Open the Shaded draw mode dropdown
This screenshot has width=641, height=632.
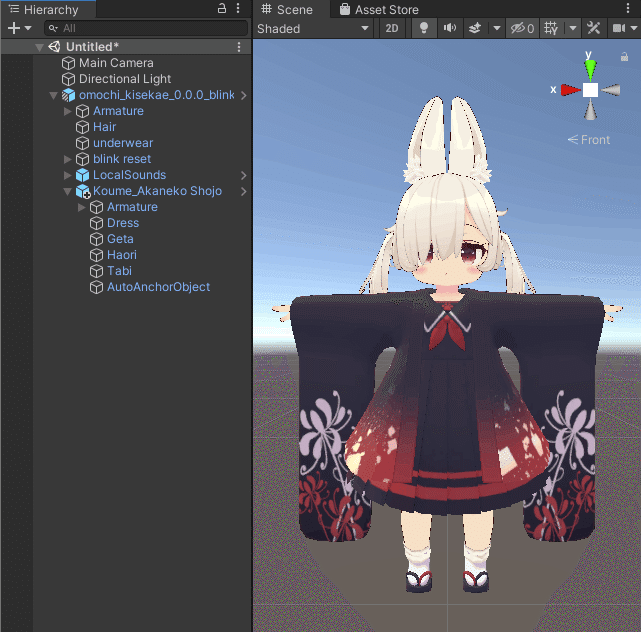click(313, 29)
